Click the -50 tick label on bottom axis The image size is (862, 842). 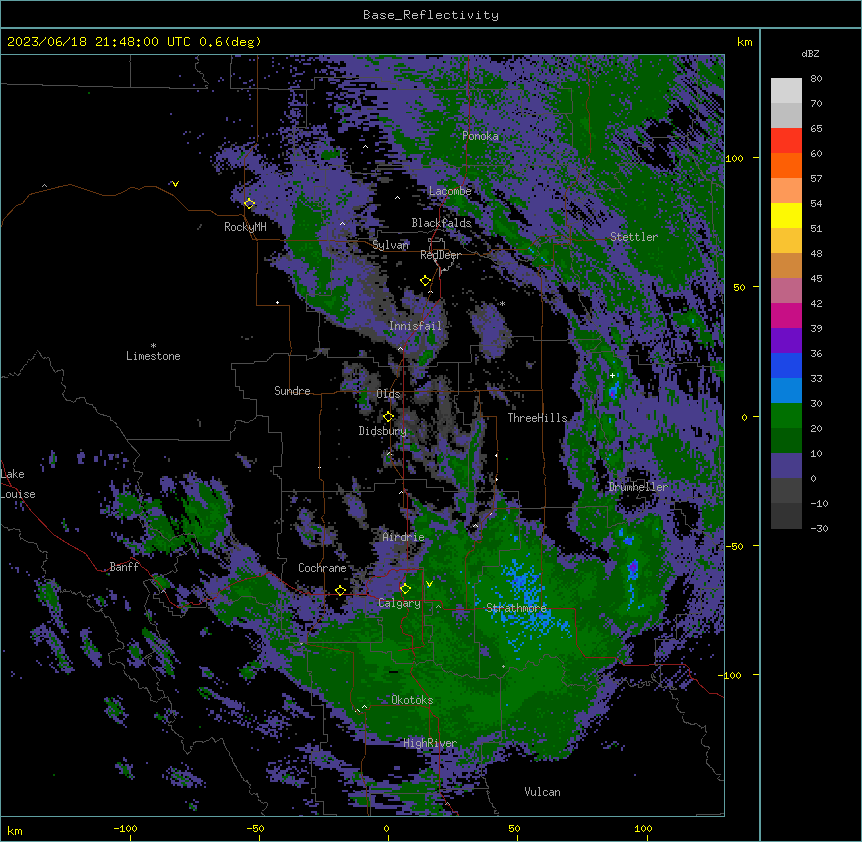coord(255,828)
